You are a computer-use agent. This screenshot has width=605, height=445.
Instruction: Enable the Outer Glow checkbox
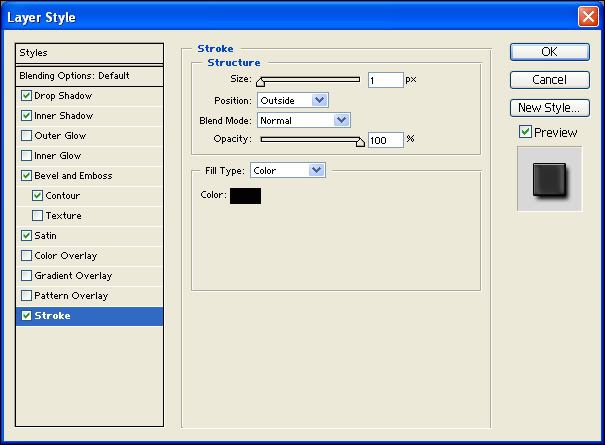click(x=26, y=135)
